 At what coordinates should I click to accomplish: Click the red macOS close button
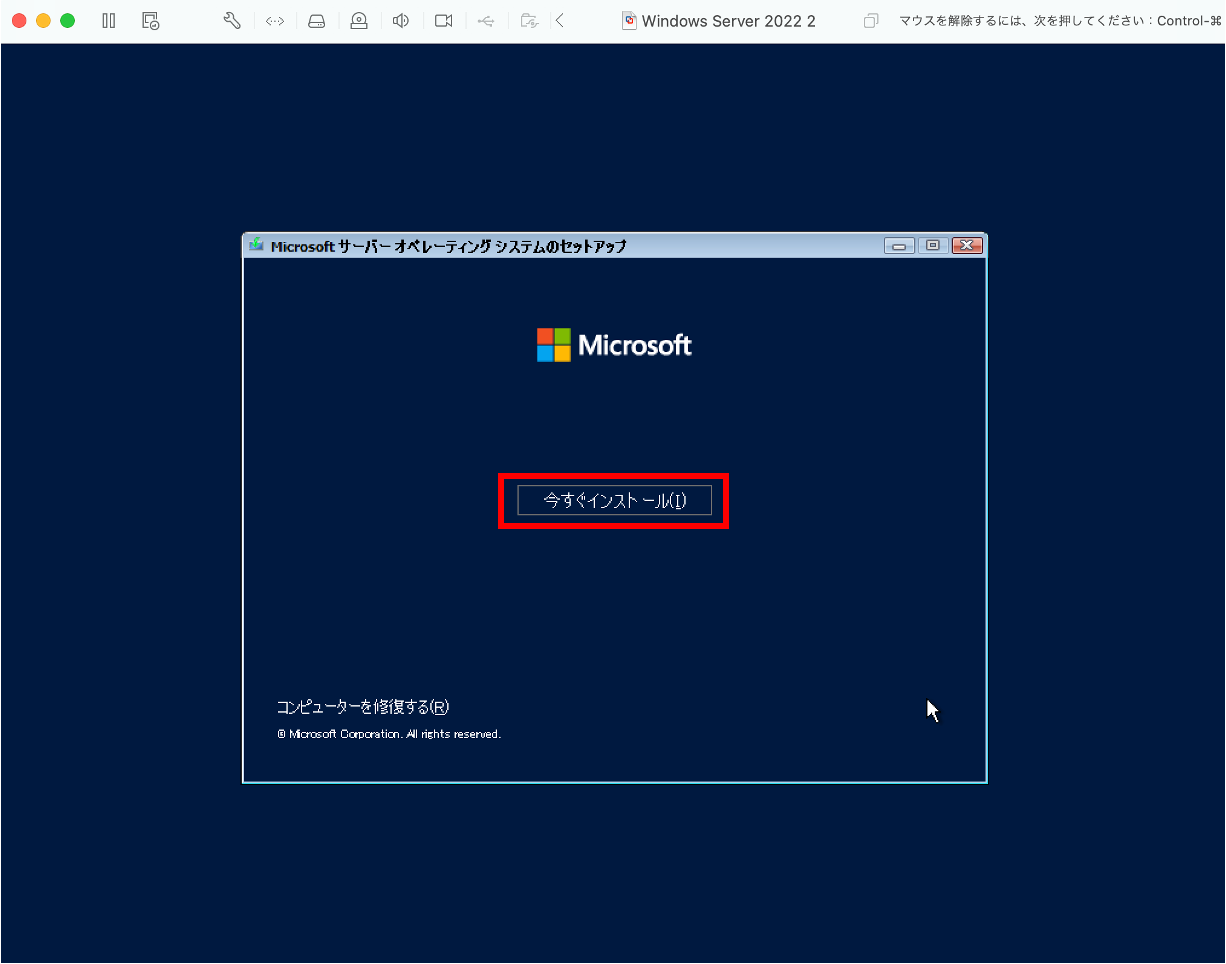click(x=19, y=21)
